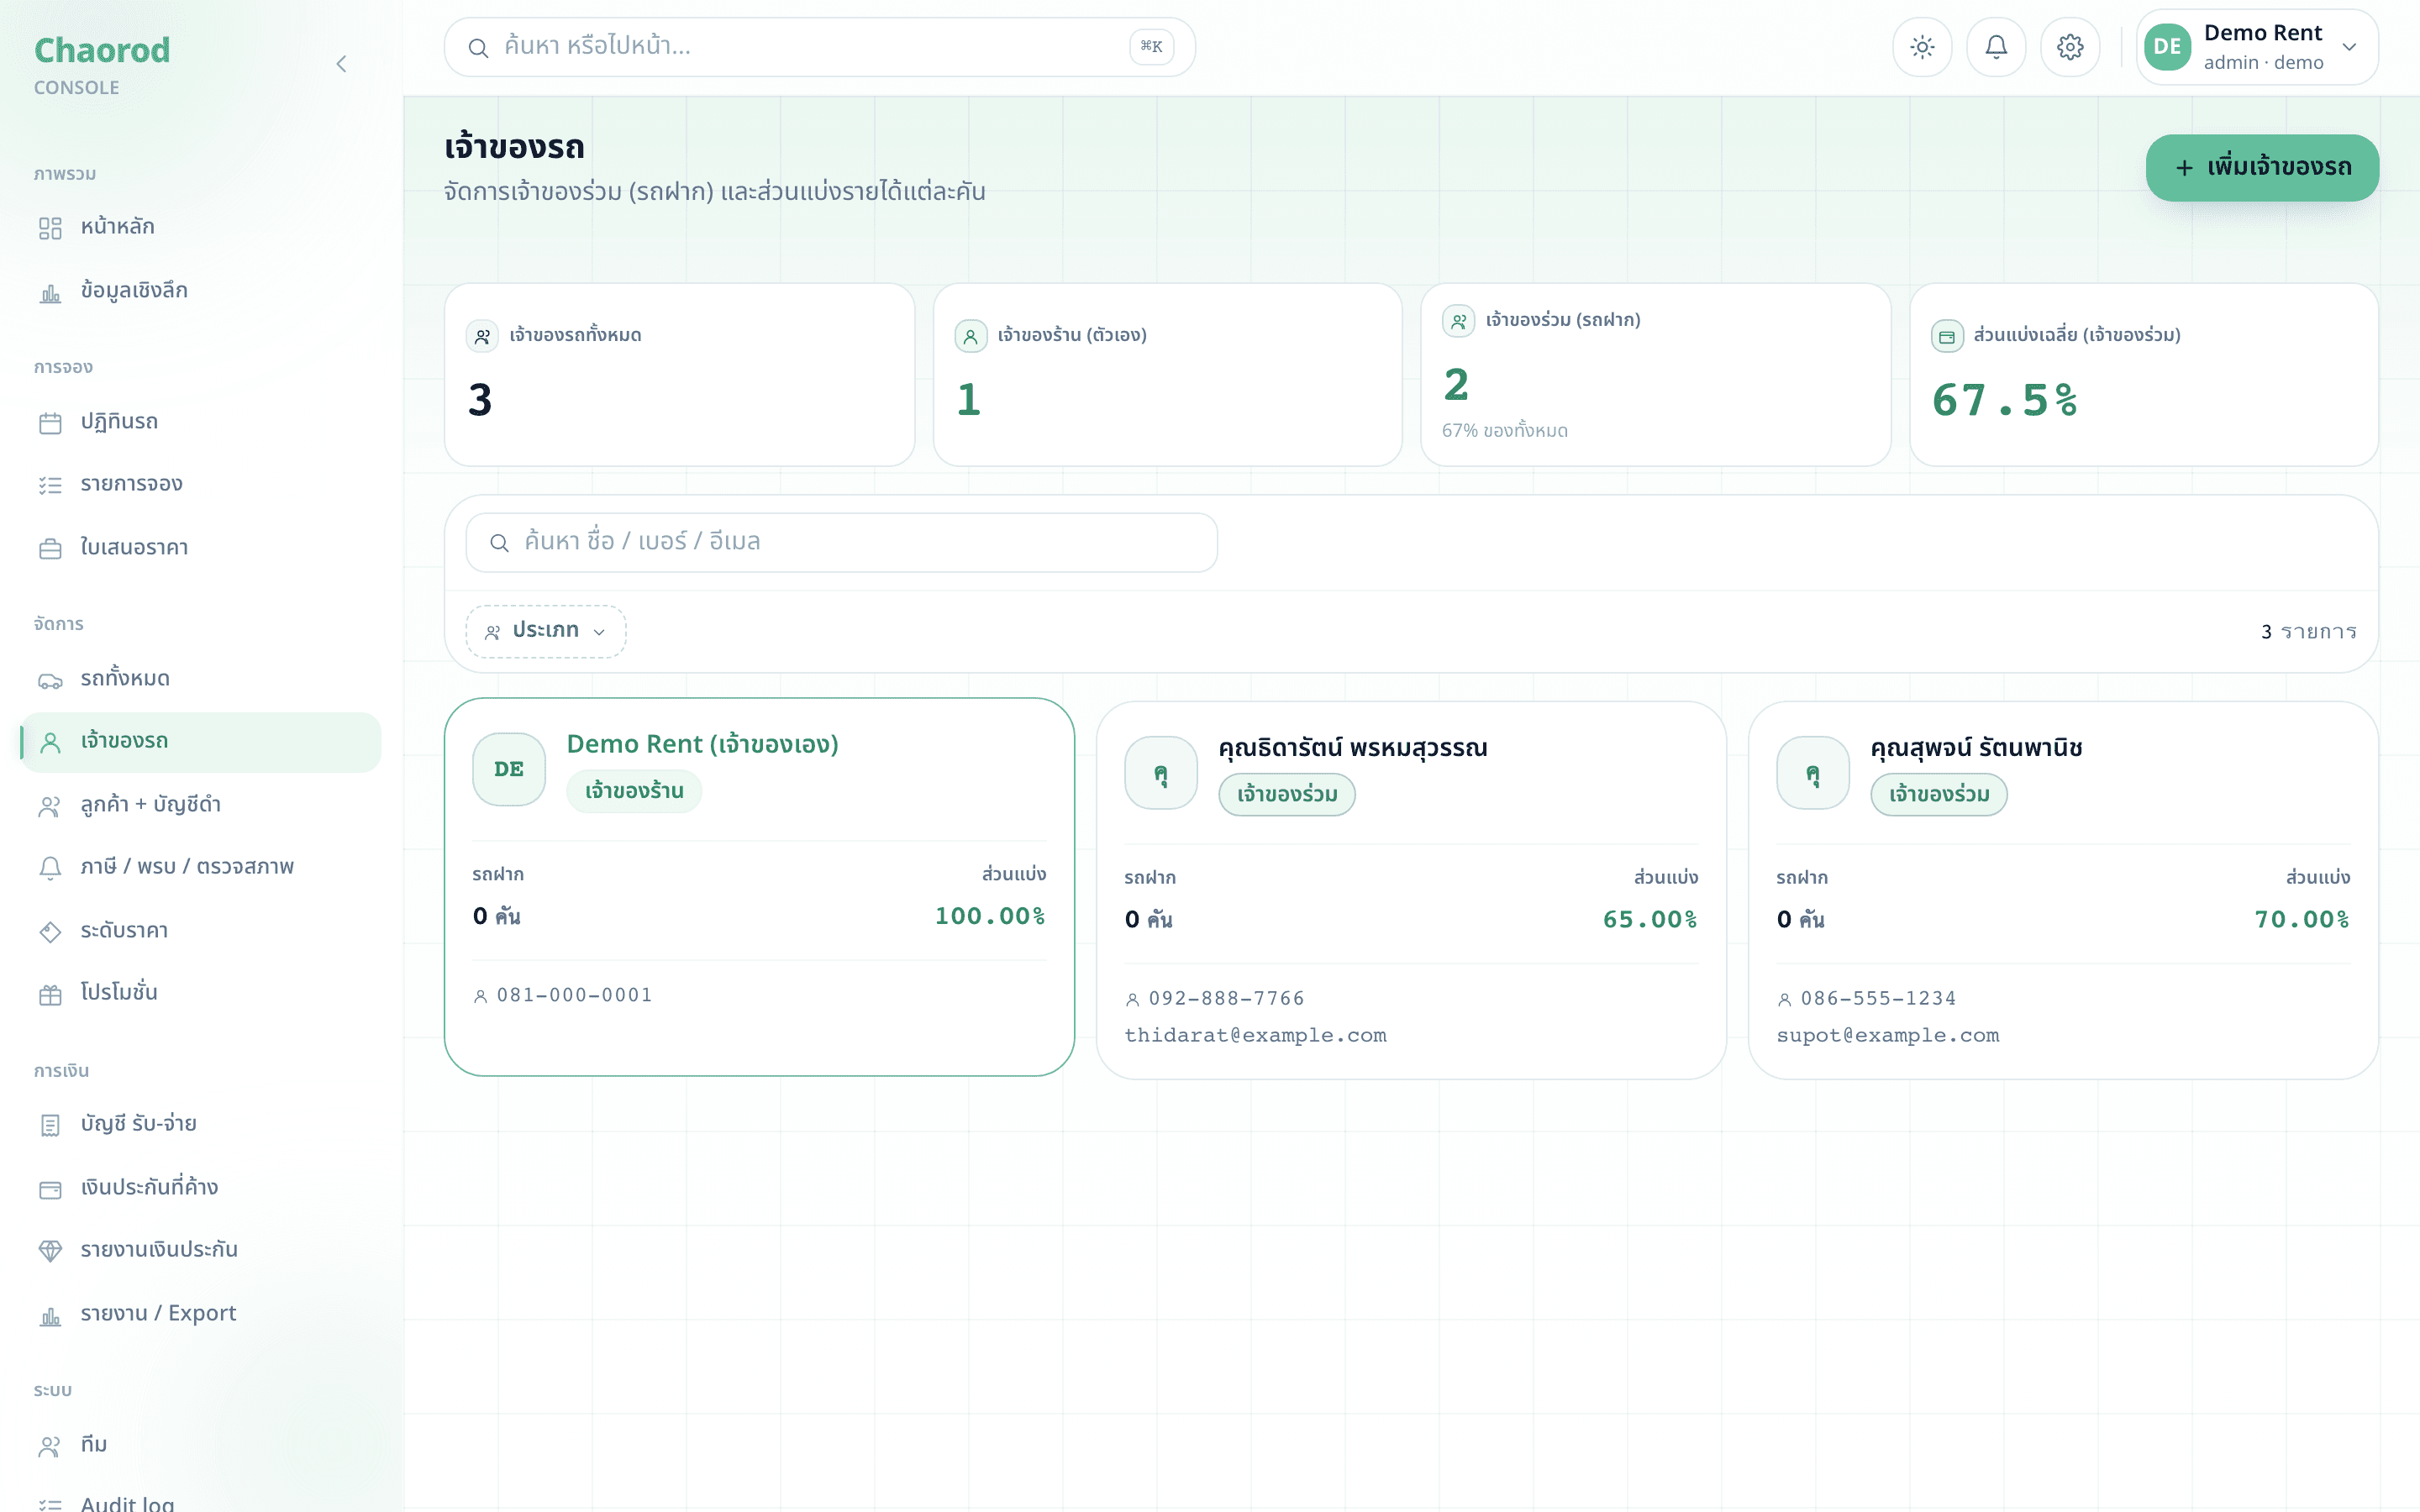Open ระดับราคา pricing page

[200, 931]
